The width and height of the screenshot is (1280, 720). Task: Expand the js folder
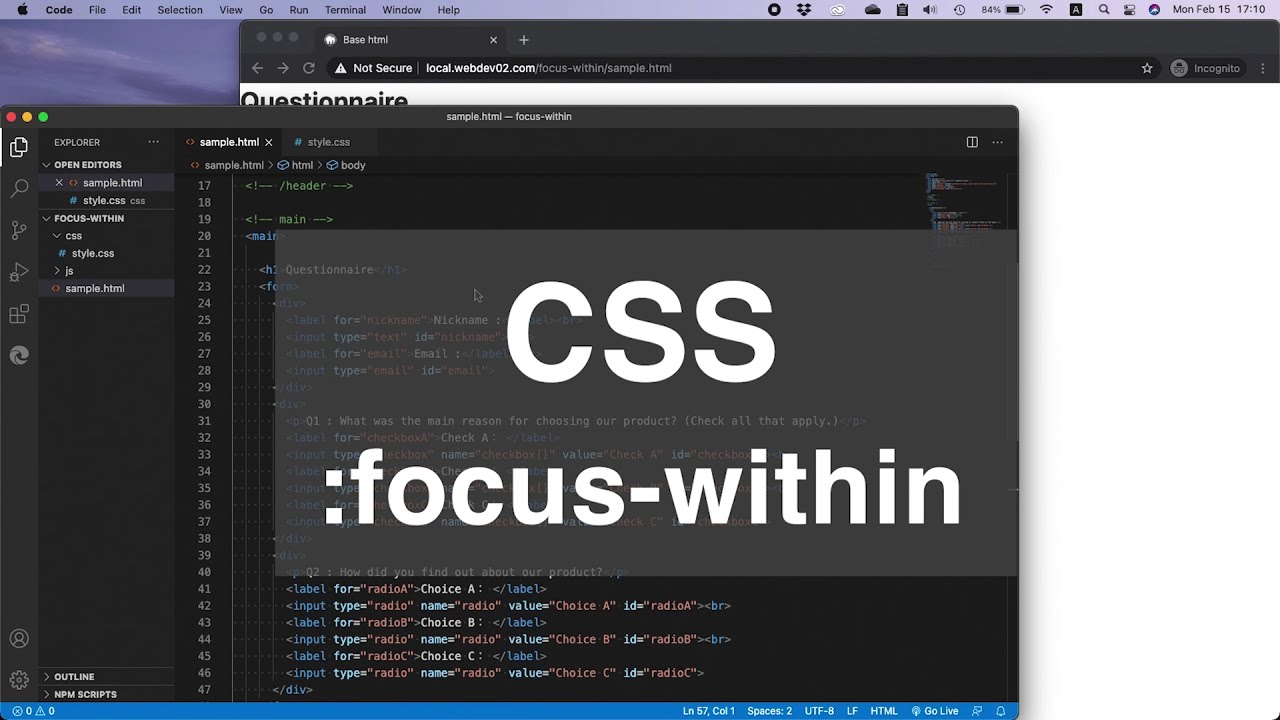click(x=69, y=271)
